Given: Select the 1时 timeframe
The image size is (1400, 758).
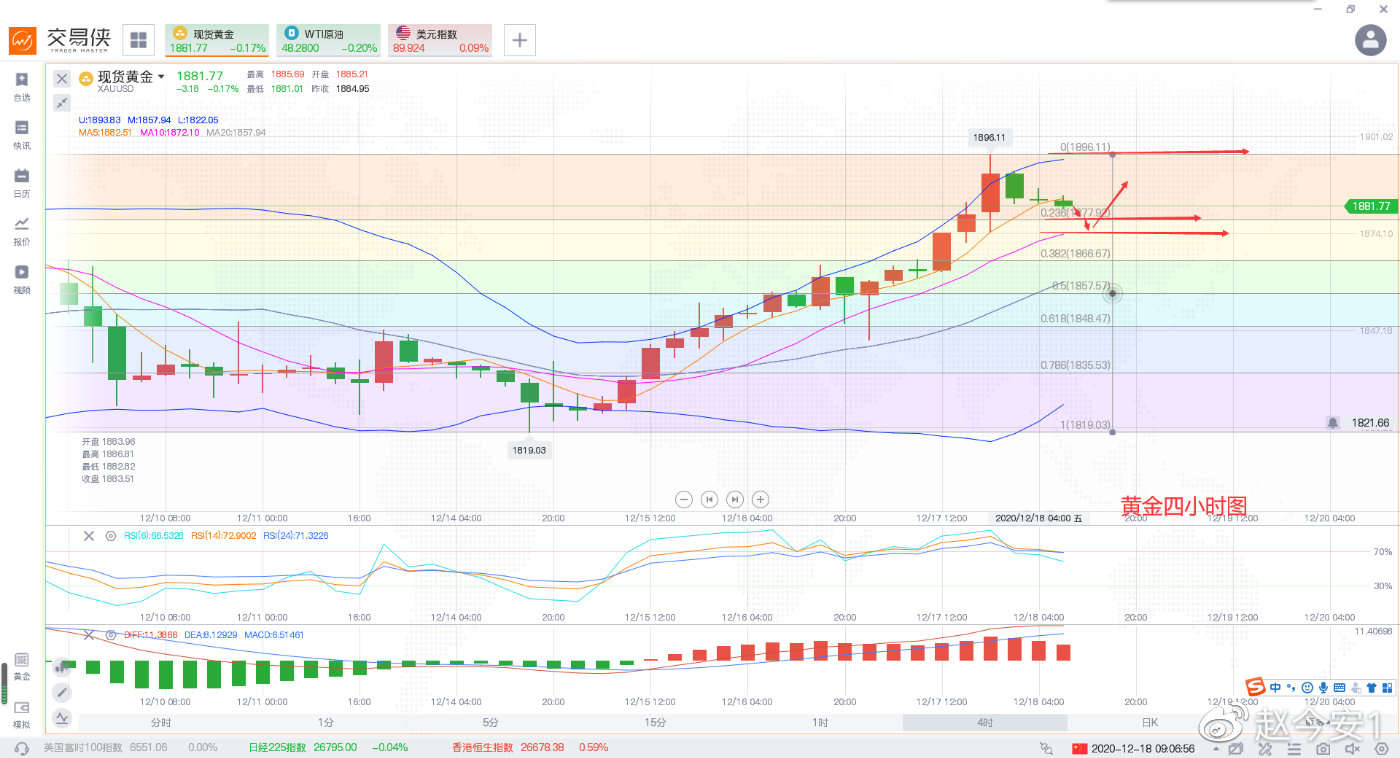Looking at the screenshot, I should (820, 722).
